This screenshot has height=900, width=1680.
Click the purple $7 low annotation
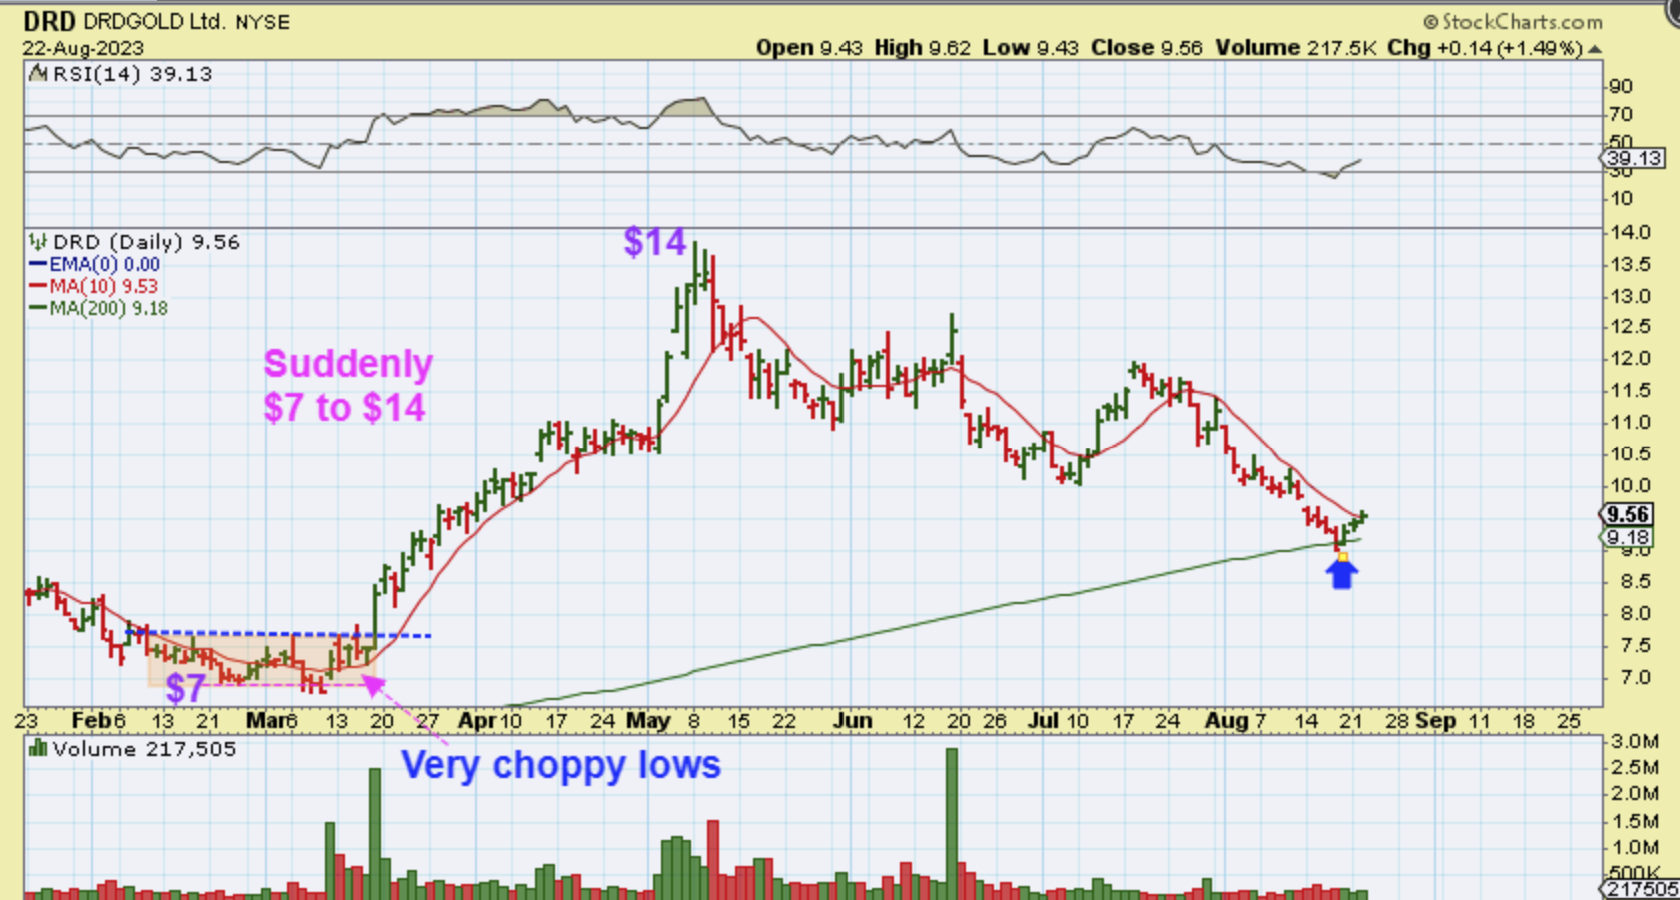185,688
